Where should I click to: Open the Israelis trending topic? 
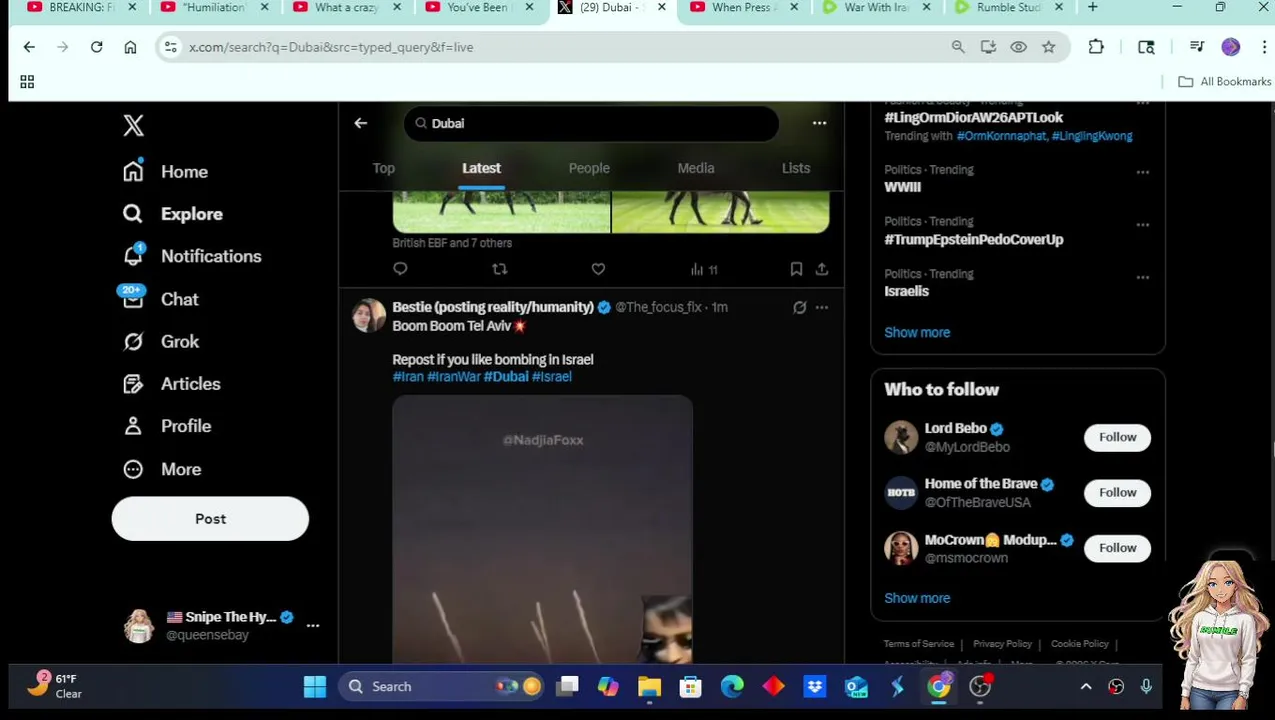click(x=906, y=292)
